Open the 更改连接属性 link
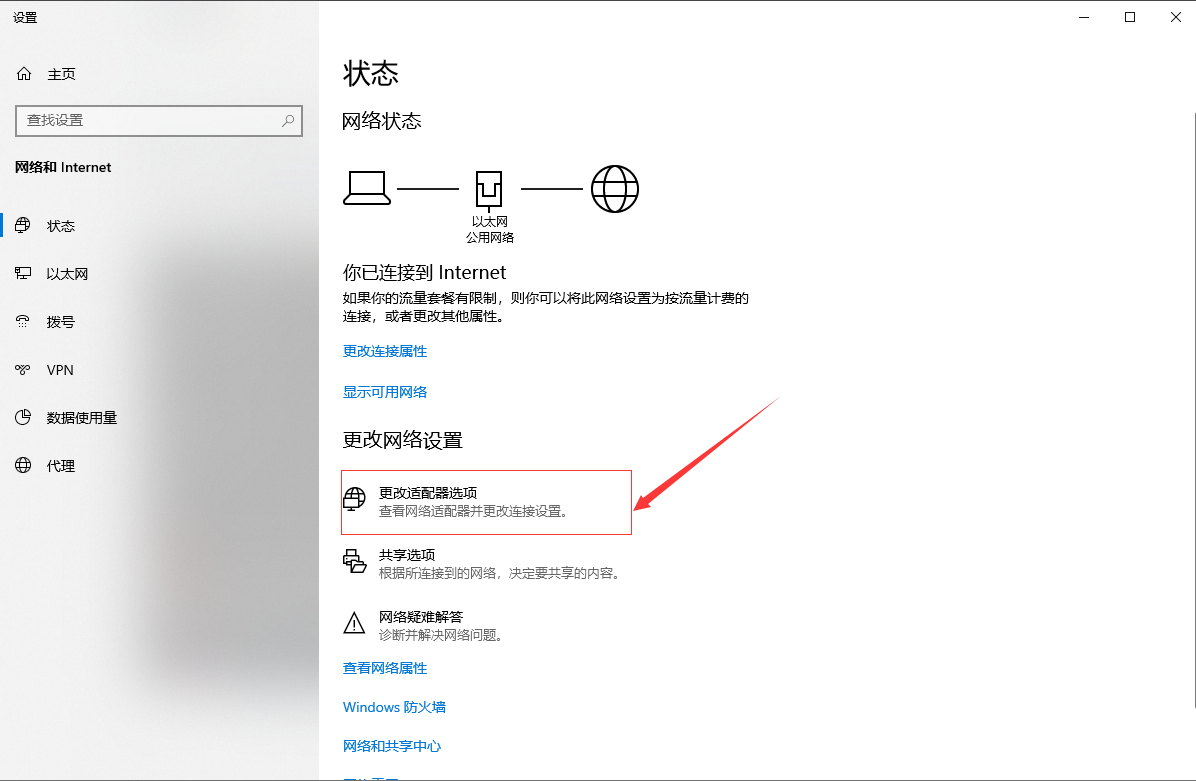This screenshot has width=1196, height=781. pos(385,351)
